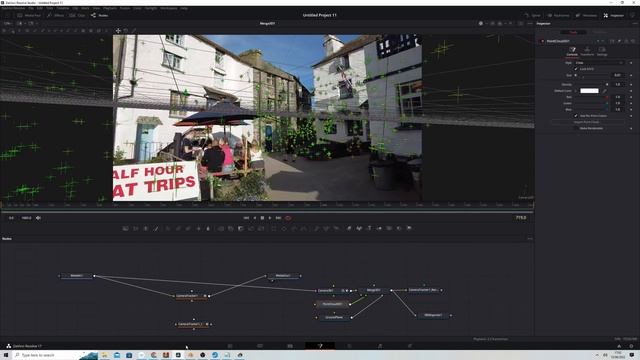Toggle the Effects panel button
The height and width of the screenshot is (360, 640).
[x=56, y=16]
